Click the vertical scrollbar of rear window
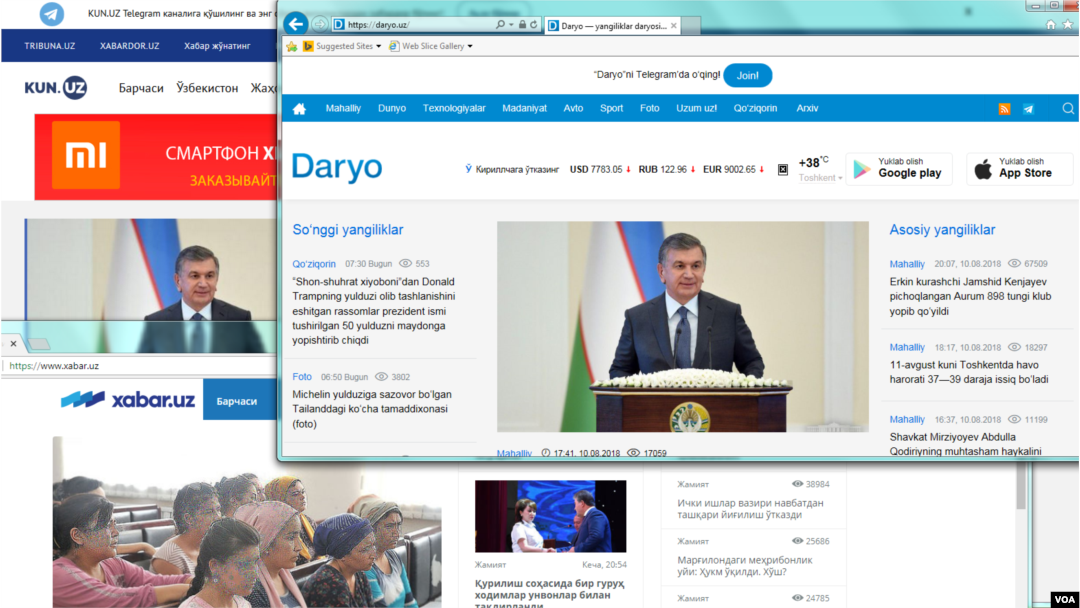 (x=1021, y=485)
